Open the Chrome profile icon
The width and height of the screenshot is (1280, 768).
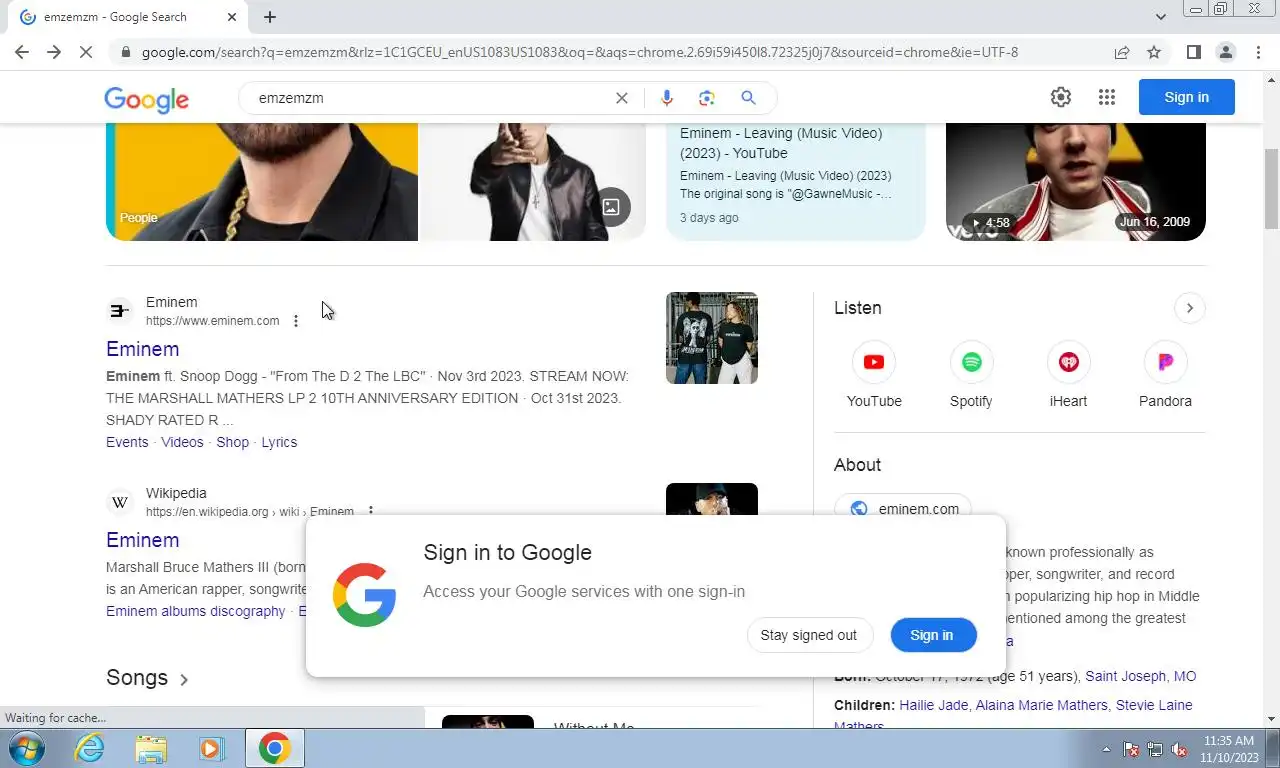[1226, 52]
